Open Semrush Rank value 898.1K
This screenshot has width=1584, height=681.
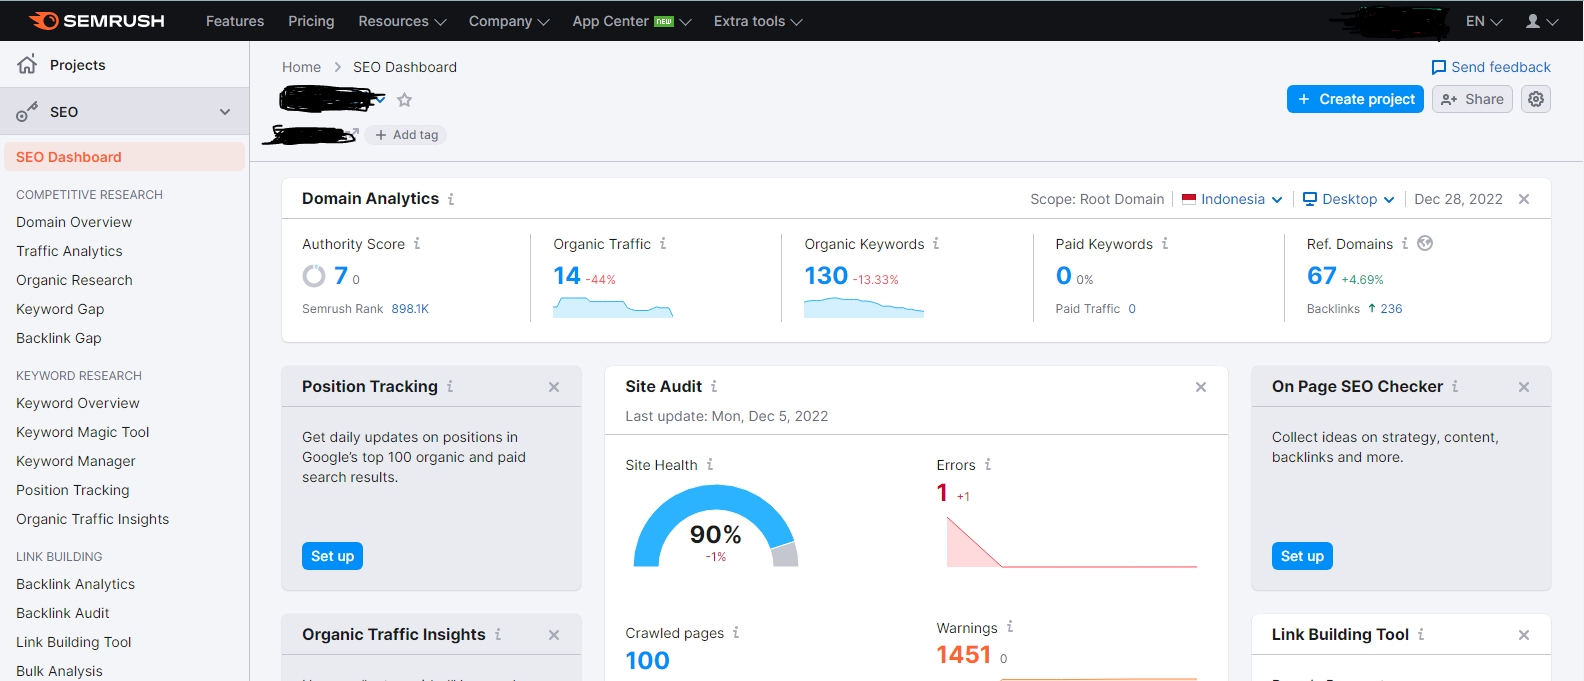point(410,309)
